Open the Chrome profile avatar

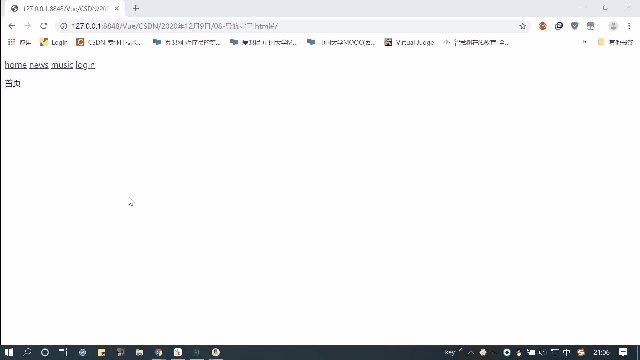click(x=613, y=26)
